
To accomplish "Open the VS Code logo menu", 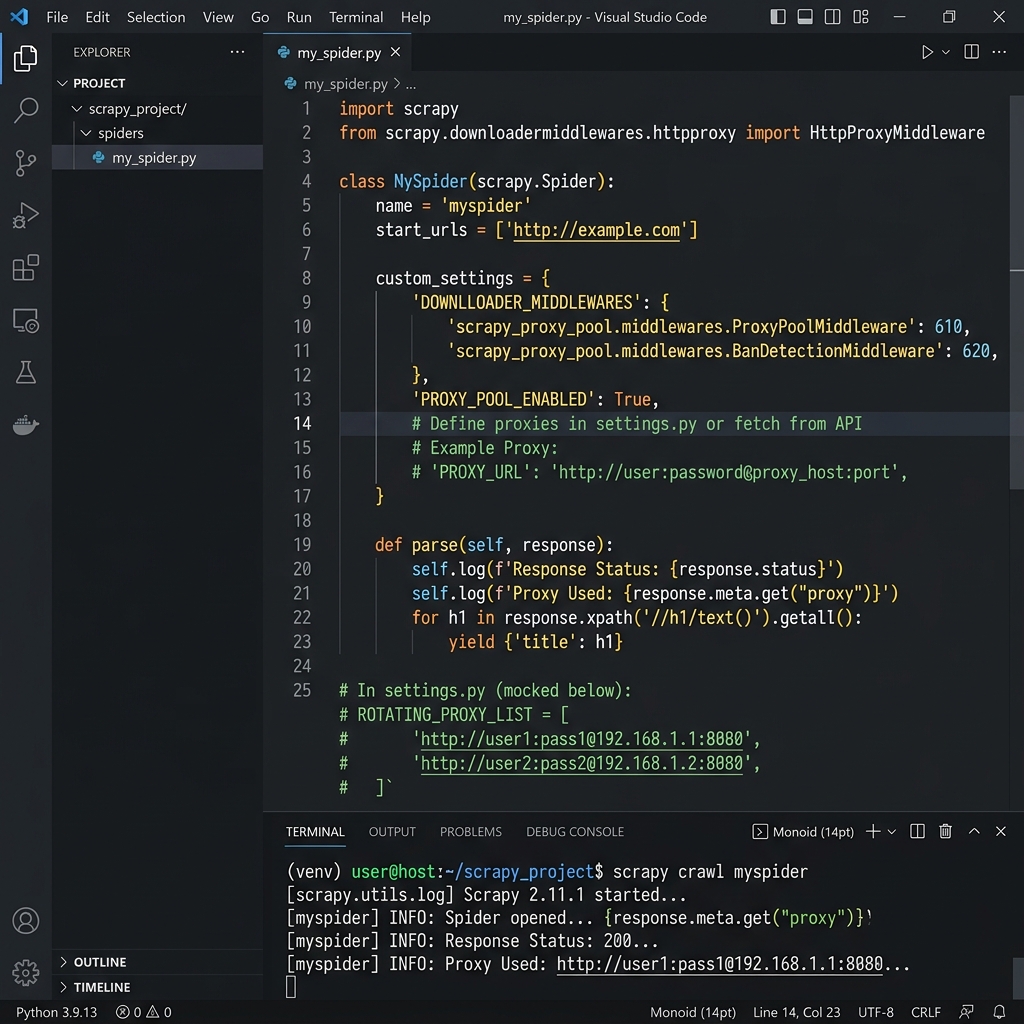I will point(19,17).
